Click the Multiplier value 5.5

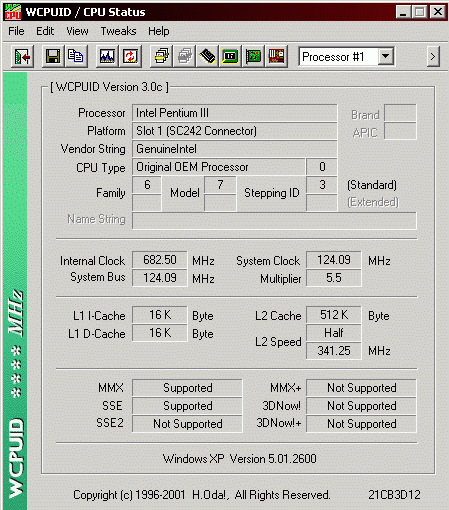(x=334, y=278)
